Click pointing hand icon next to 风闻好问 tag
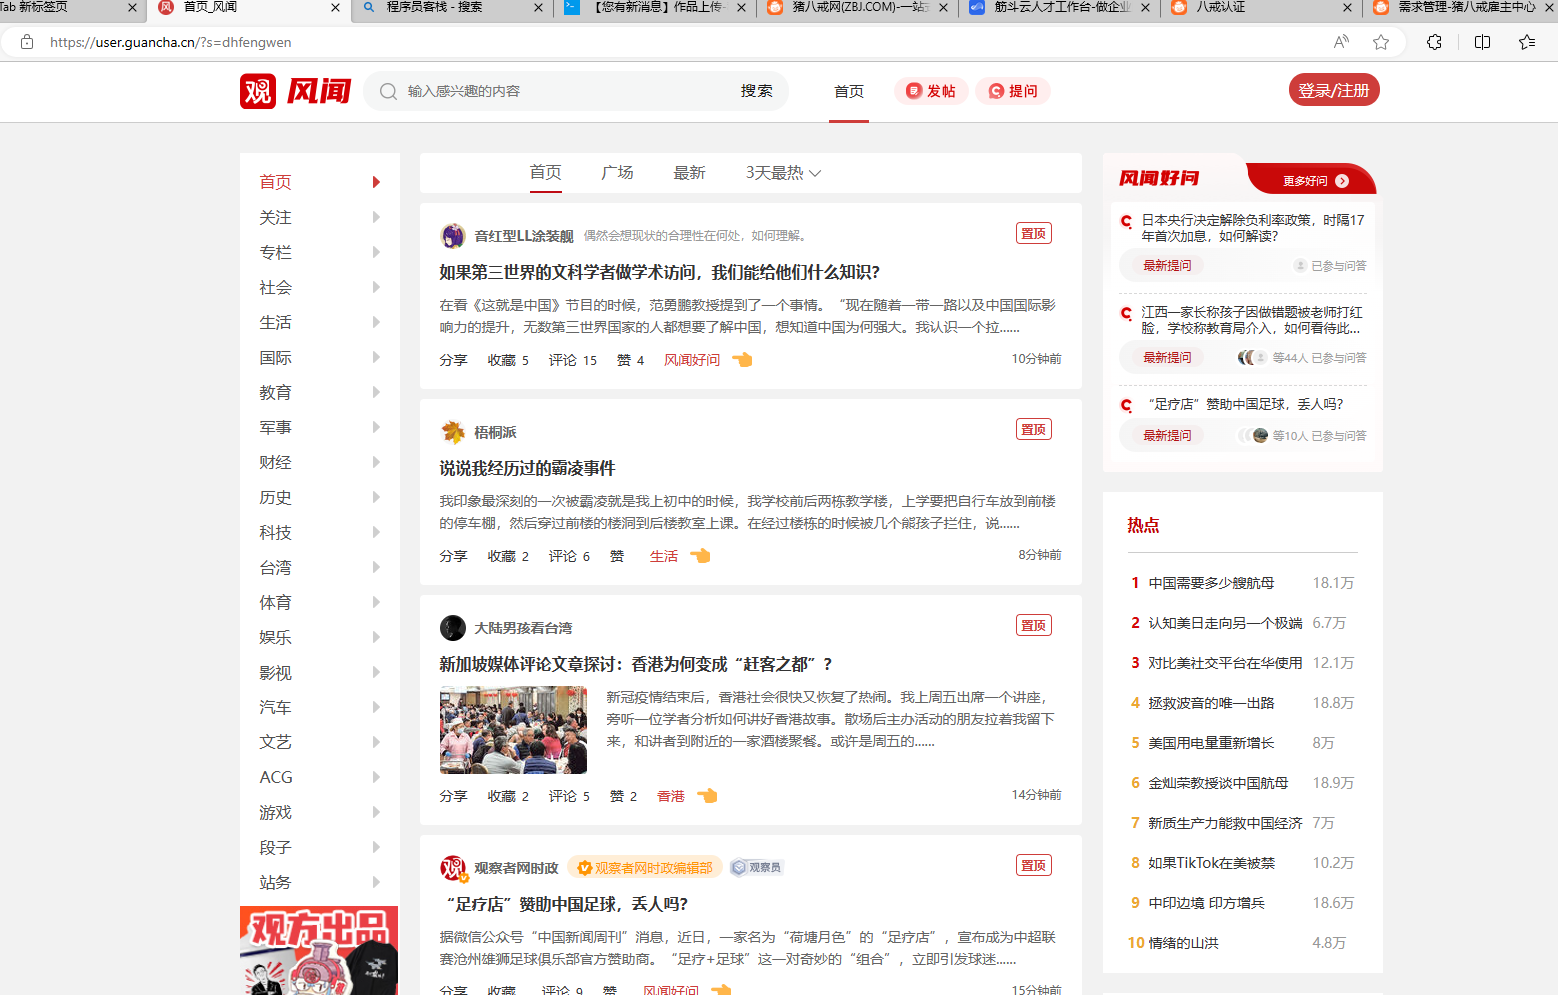The height and width of the screenshot is (995, 1558). 742,360
